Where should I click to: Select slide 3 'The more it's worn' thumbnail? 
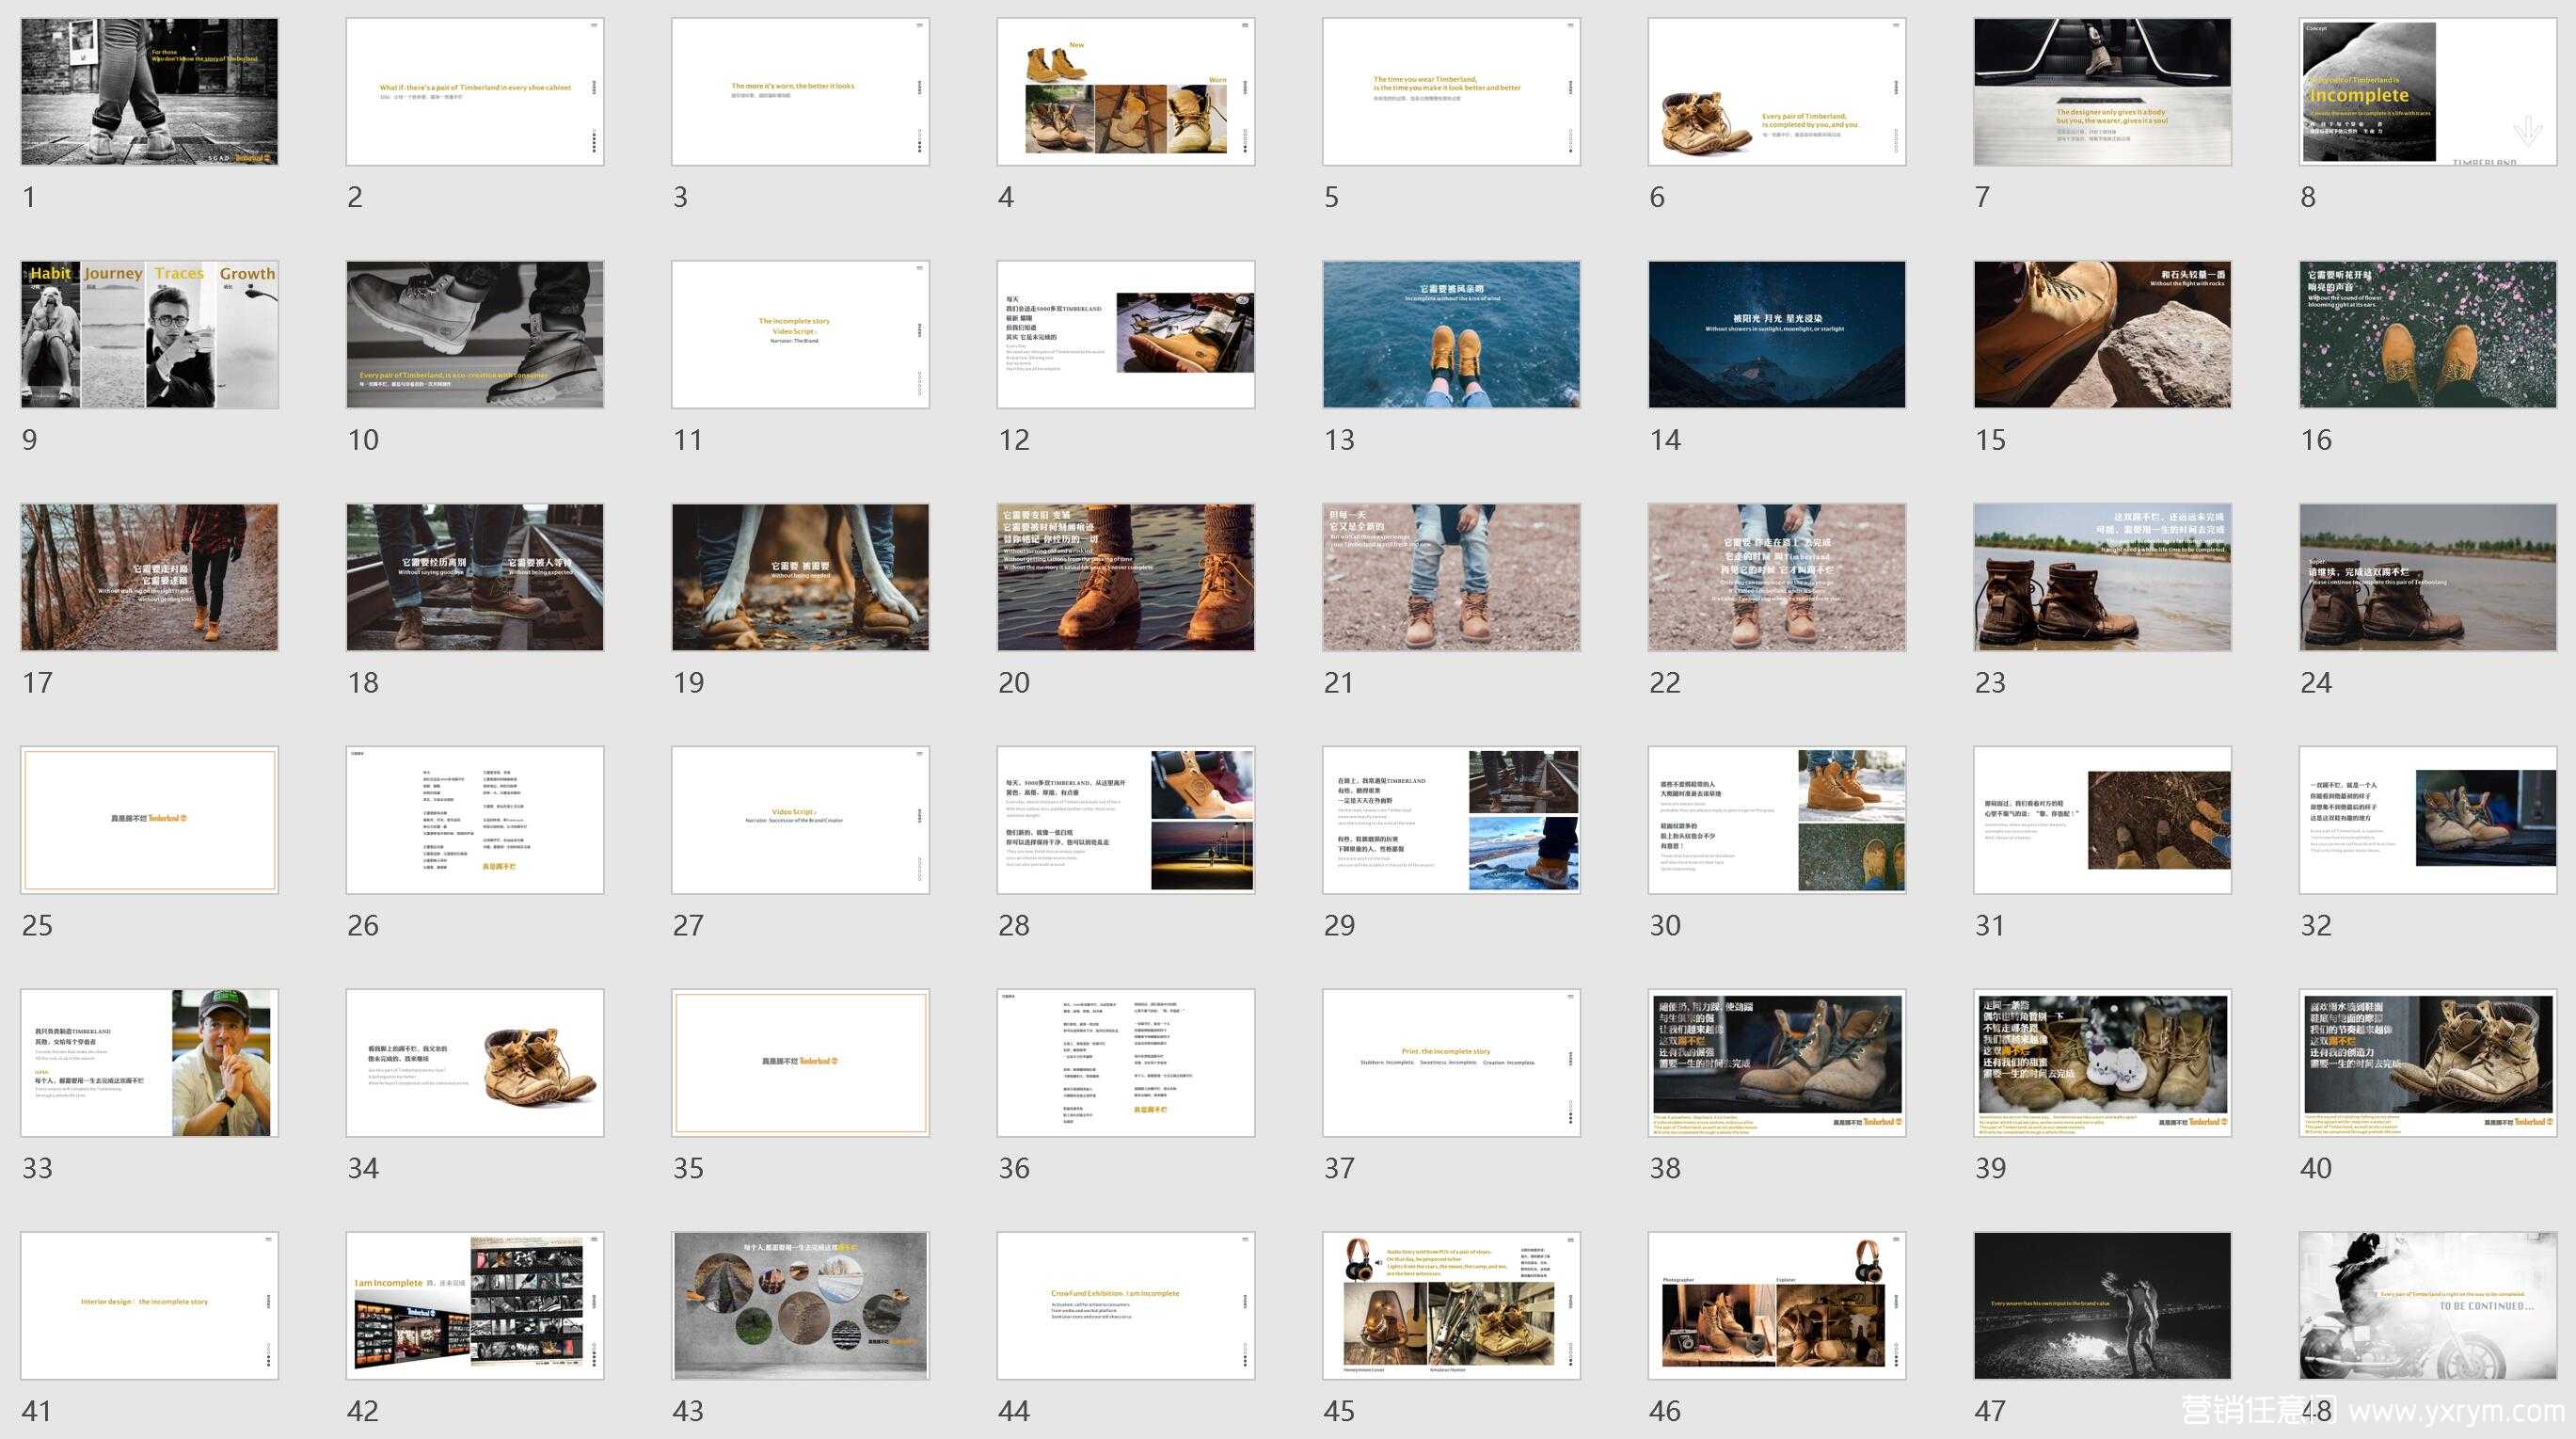point(800,91)
